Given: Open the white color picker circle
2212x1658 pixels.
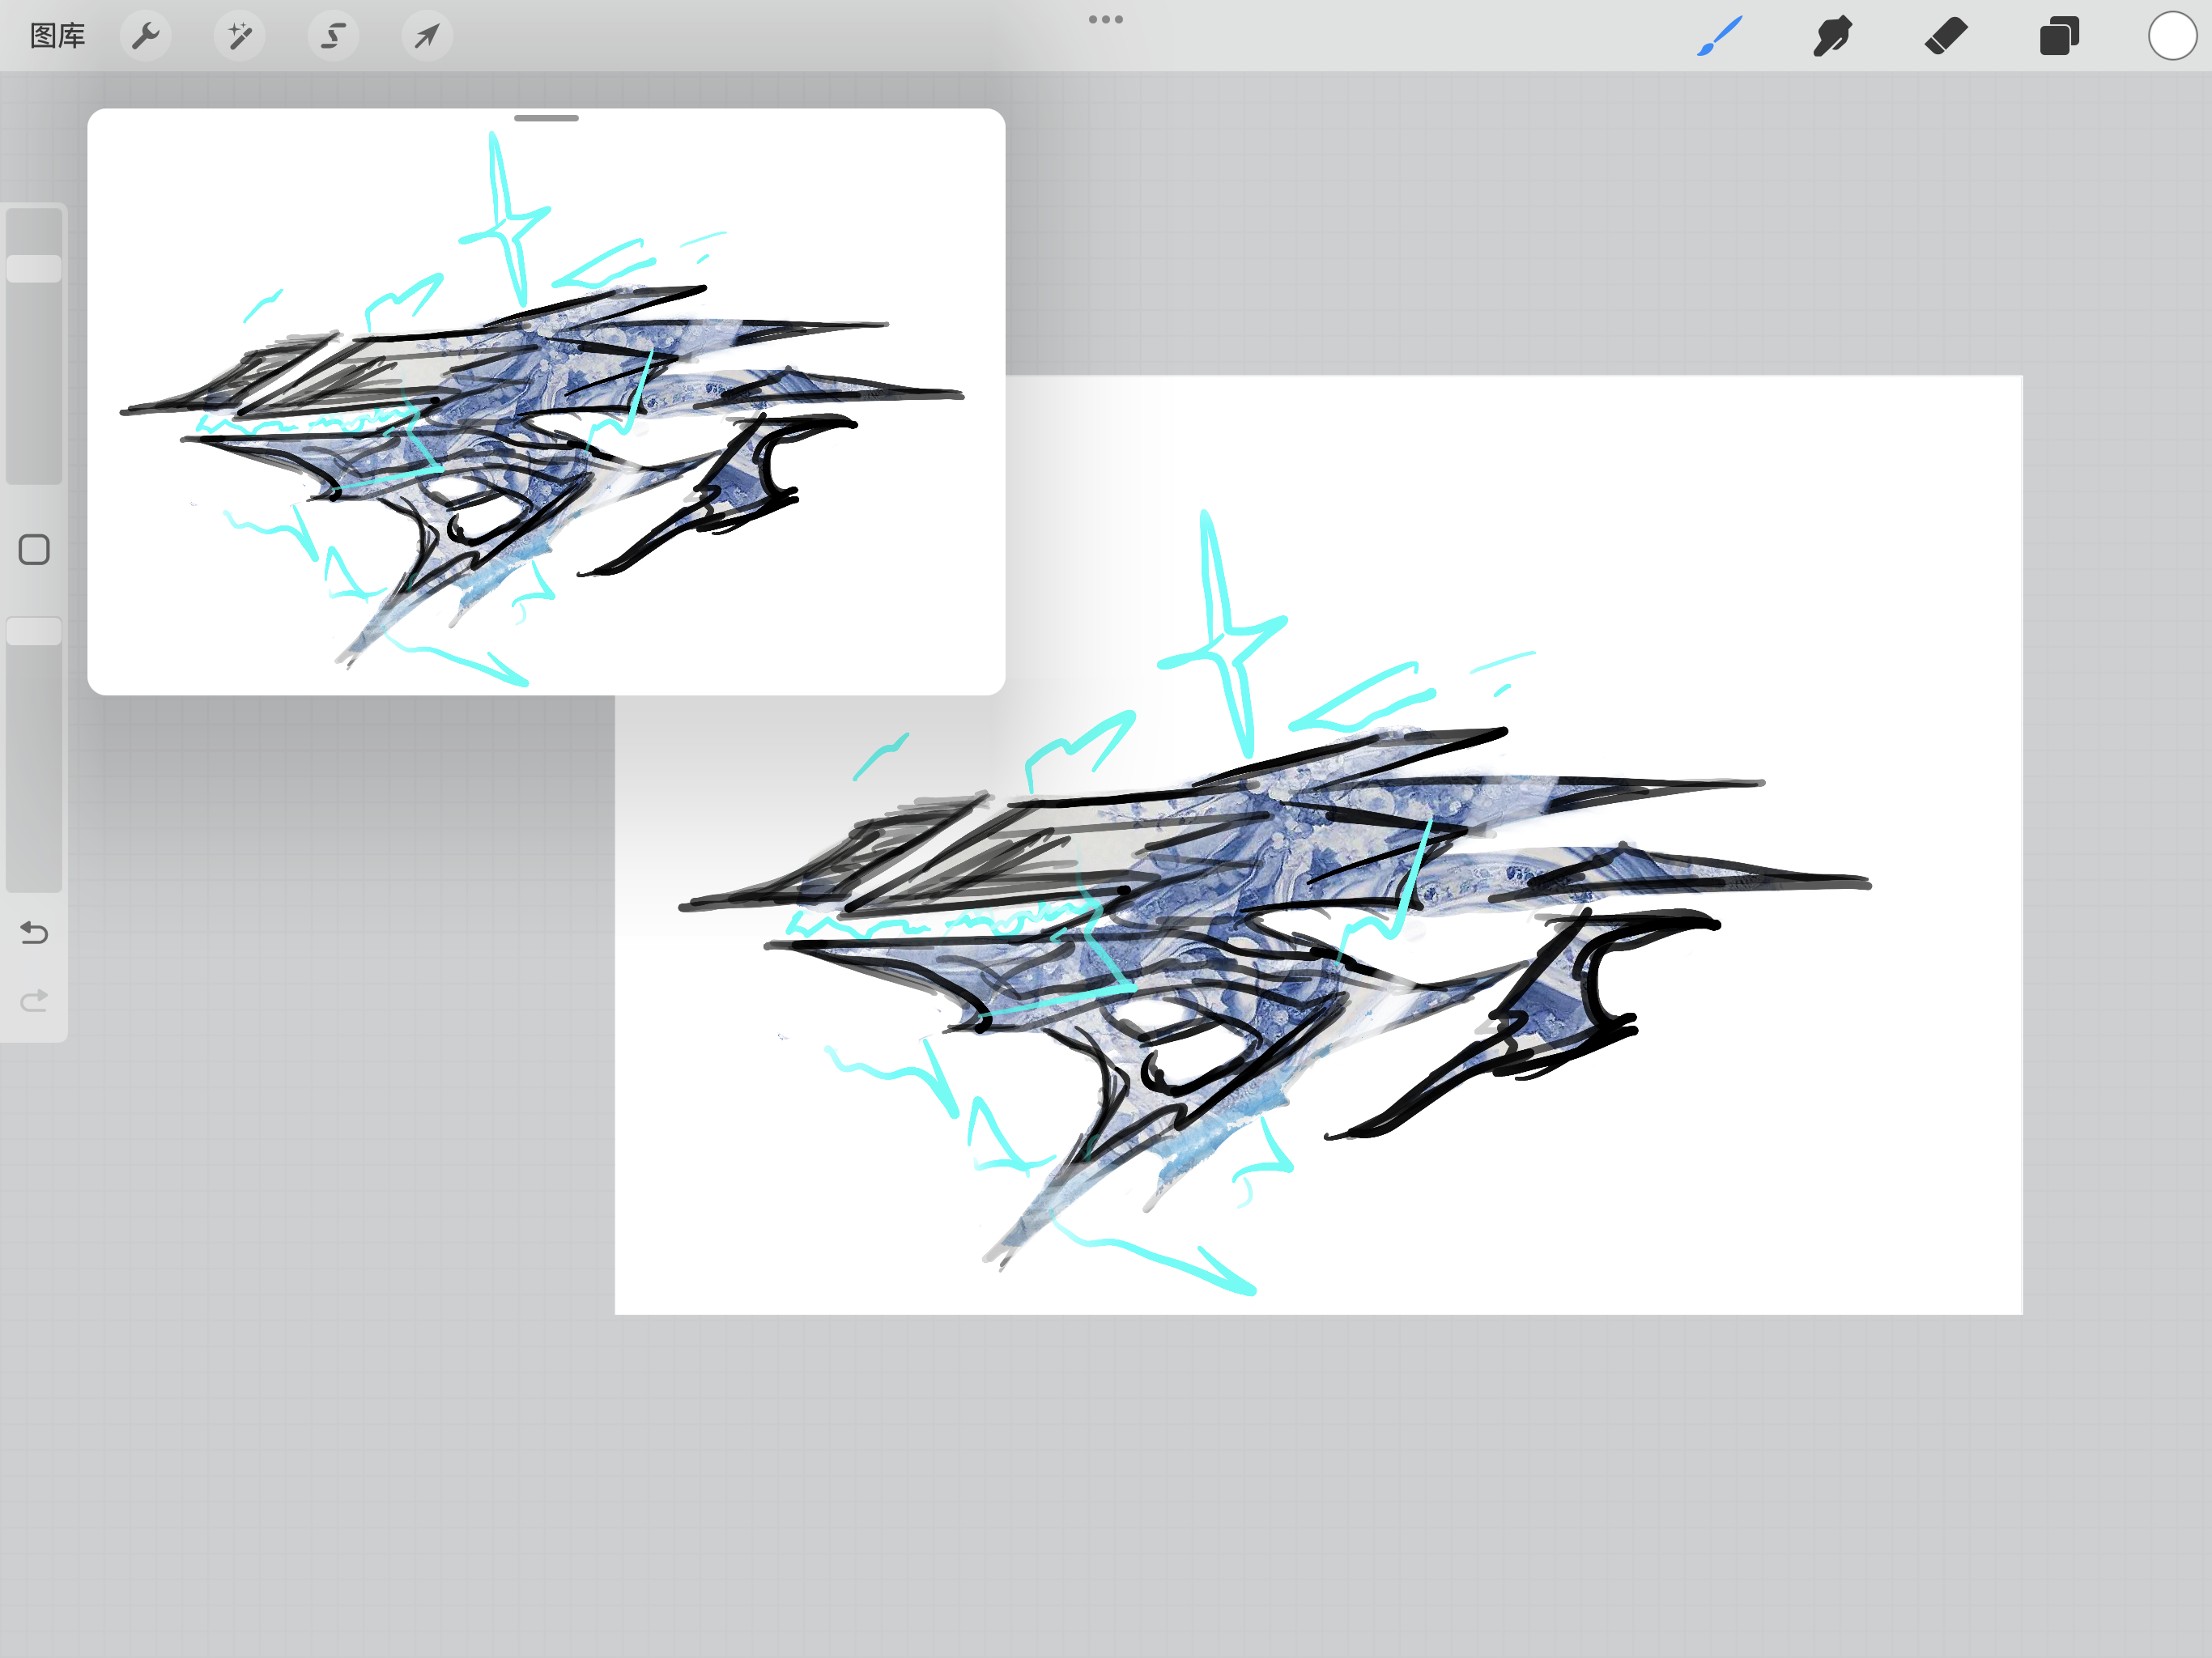Looking at the screenshot, I should point(2172,36).
